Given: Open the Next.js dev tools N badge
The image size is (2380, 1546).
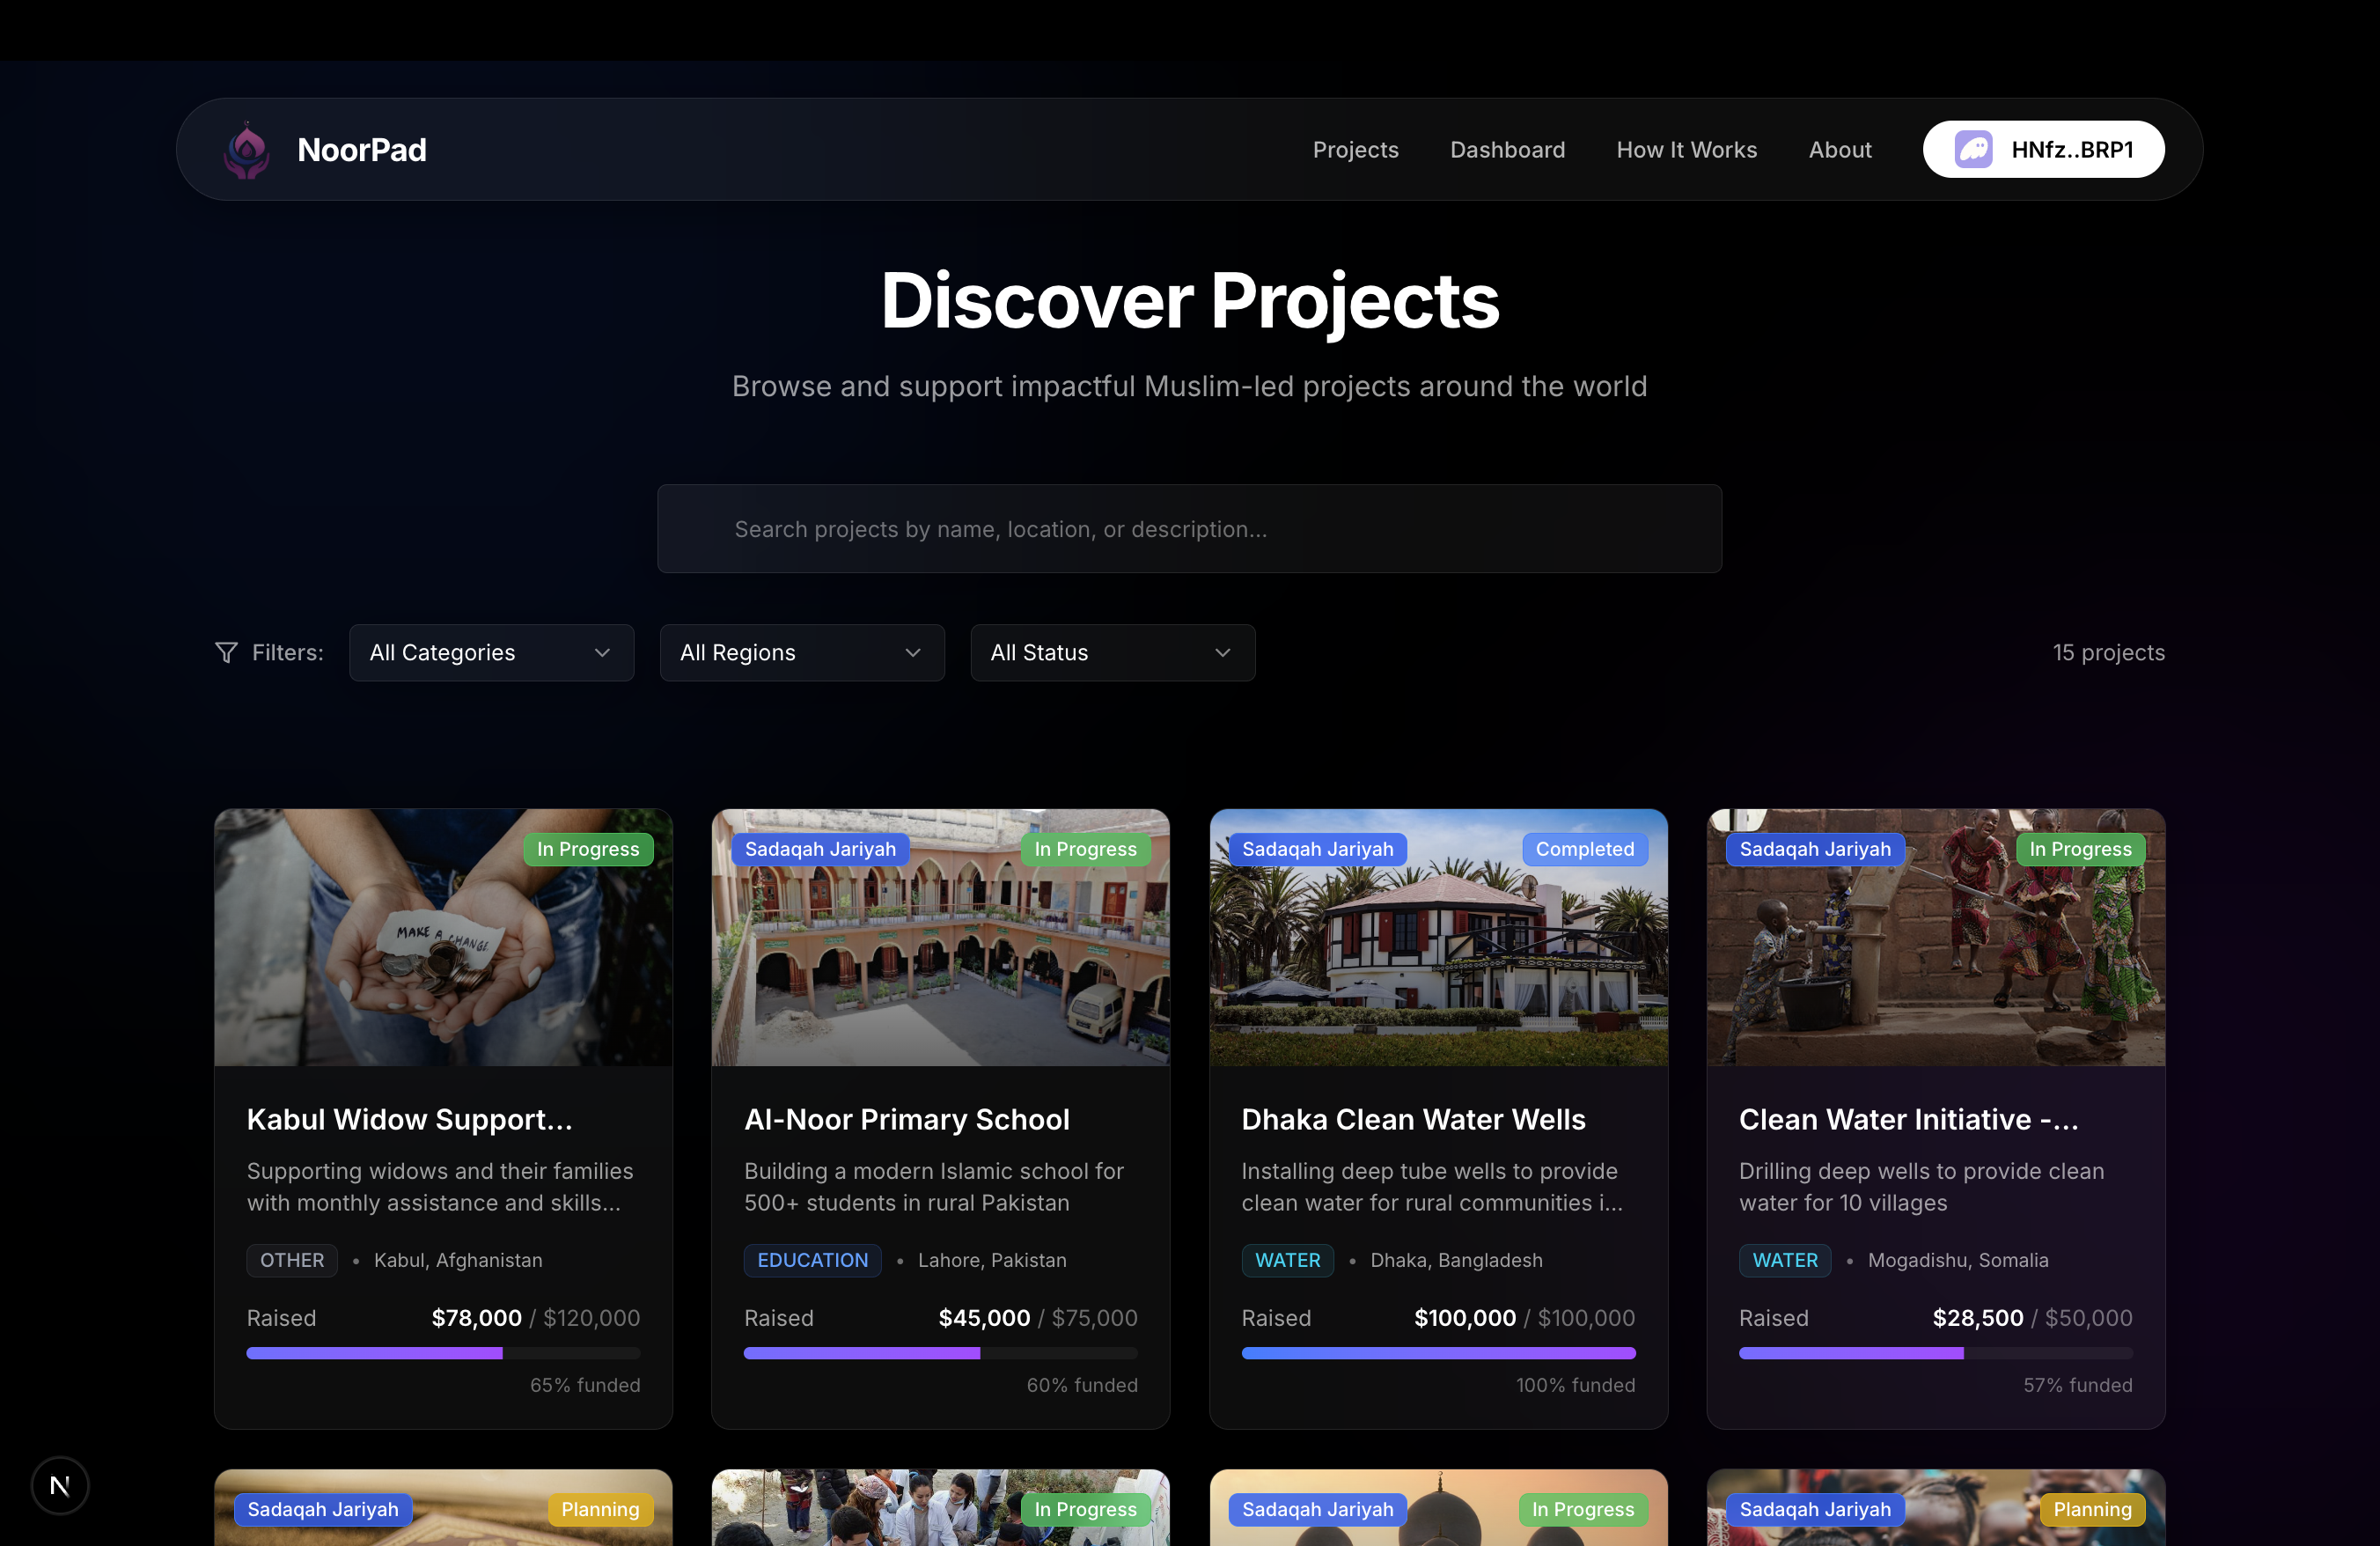Looking at the screenshot, I should 60,1485.
